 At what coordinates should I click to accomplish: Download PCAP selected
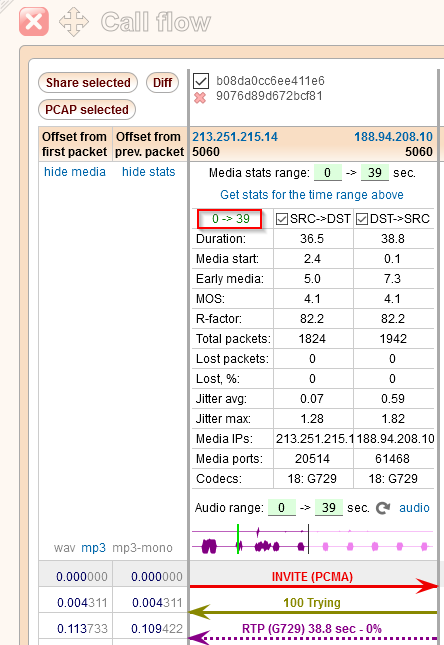[87, 110]
